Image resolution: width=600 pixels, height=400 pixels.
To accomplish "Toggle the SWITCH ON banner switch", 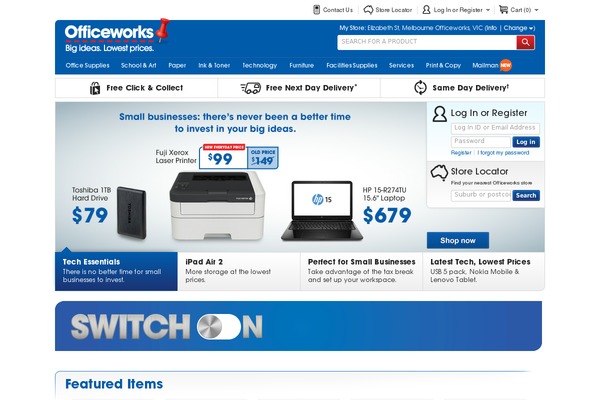I will [x=218, y=327].
